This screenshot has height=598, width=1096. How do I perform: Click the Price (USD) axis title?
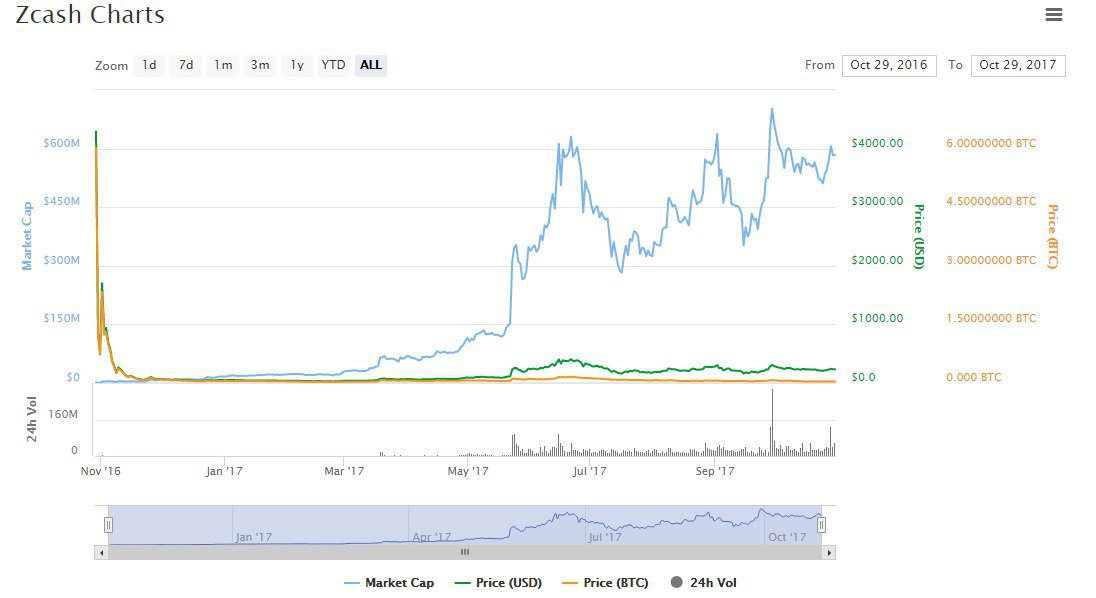point(919,237)
